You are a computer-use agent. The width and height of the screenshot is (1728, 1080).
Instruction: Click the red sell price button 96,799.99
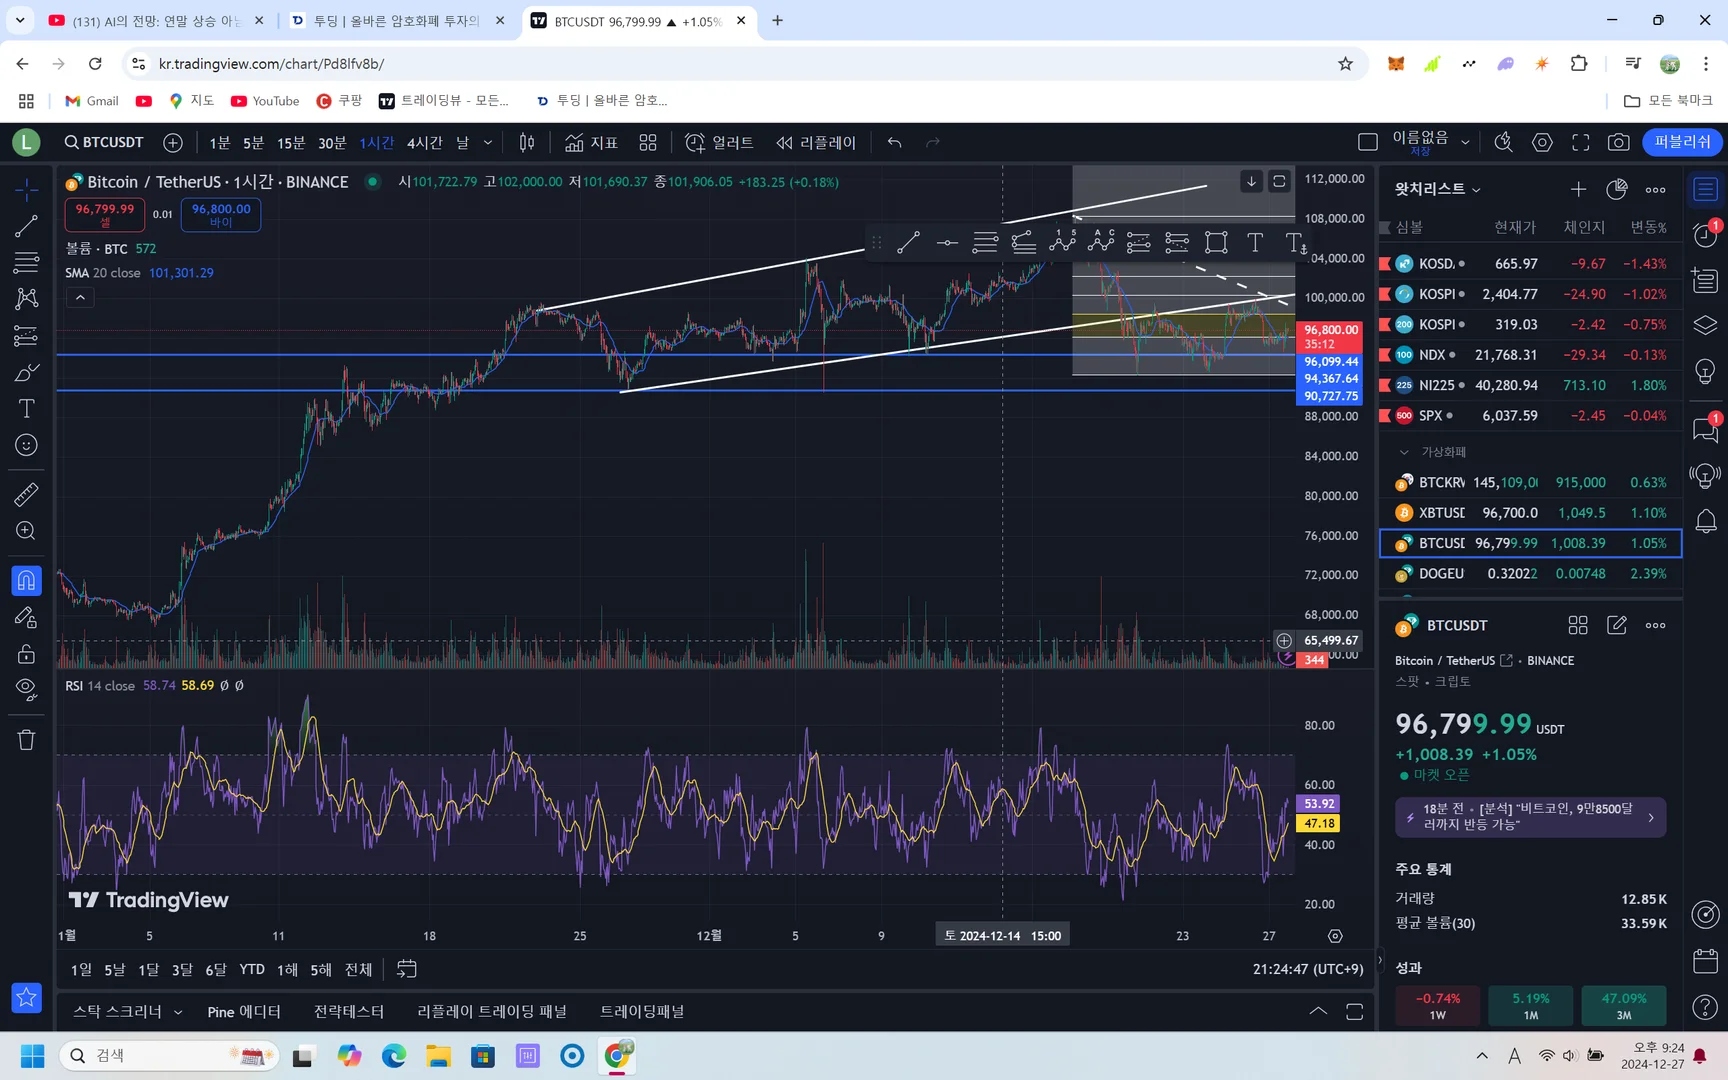105,214
